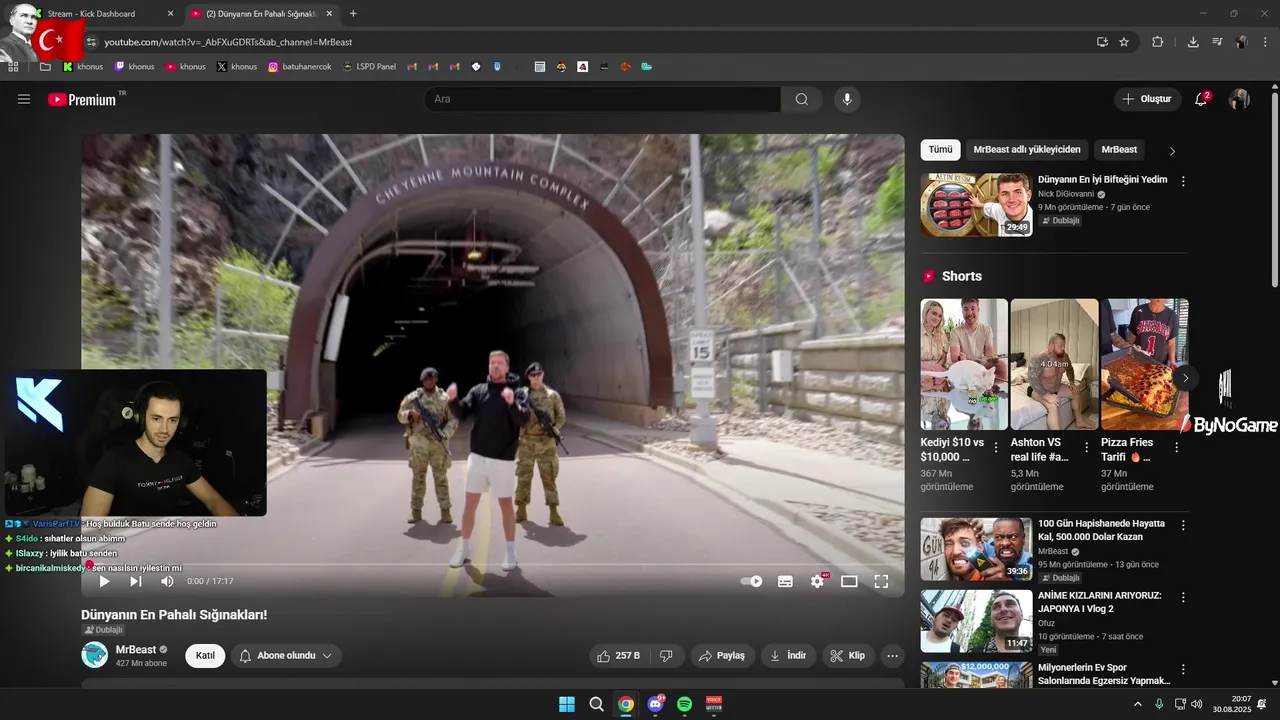Toggle subtitles on the player

coord(785,581)
